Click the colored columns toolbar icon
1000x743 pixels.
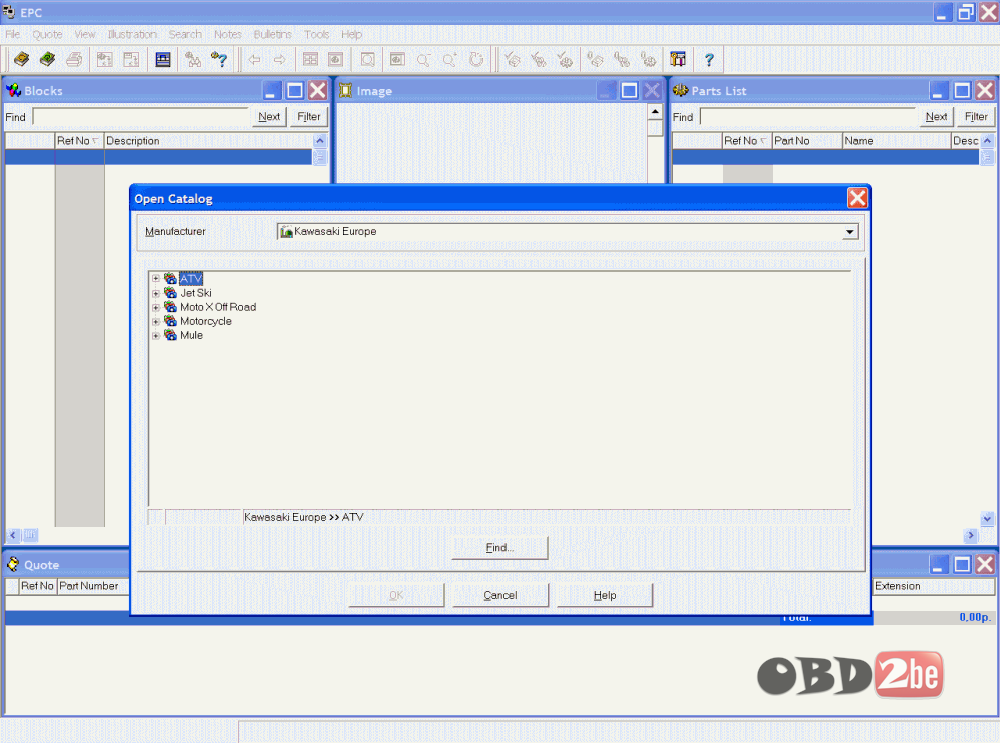click(678, 59)
